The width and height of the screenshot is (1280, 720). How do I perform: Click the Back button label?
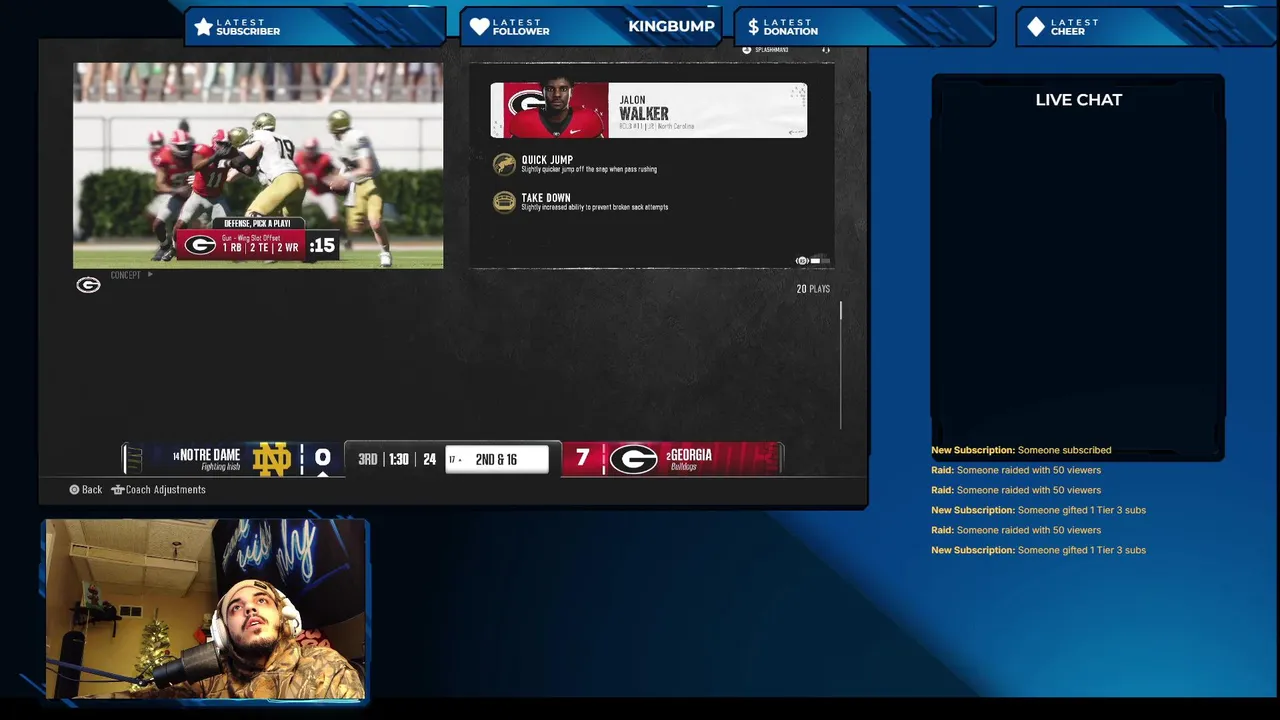92,490
